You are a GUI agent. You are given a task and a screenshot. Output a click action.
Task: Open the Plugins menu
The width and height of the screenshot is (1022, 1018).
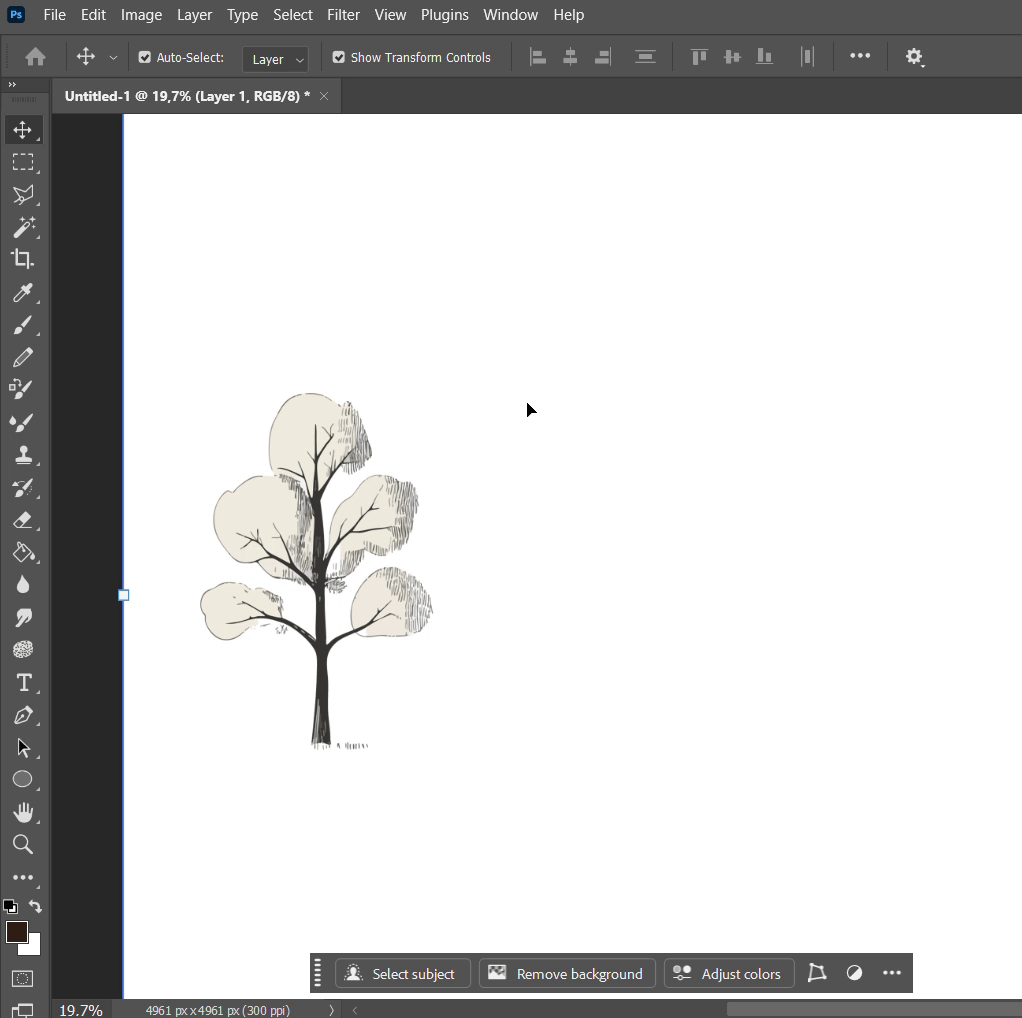444,15
